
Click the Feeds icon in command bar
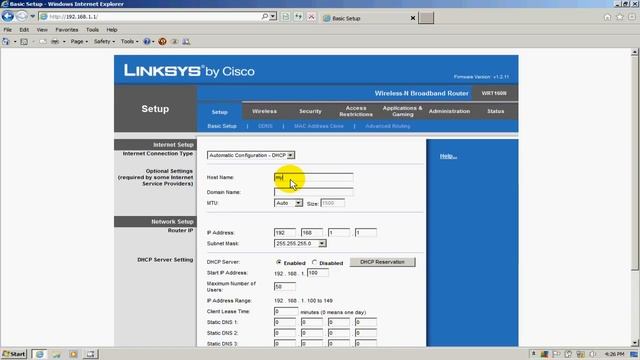[24, 42]
